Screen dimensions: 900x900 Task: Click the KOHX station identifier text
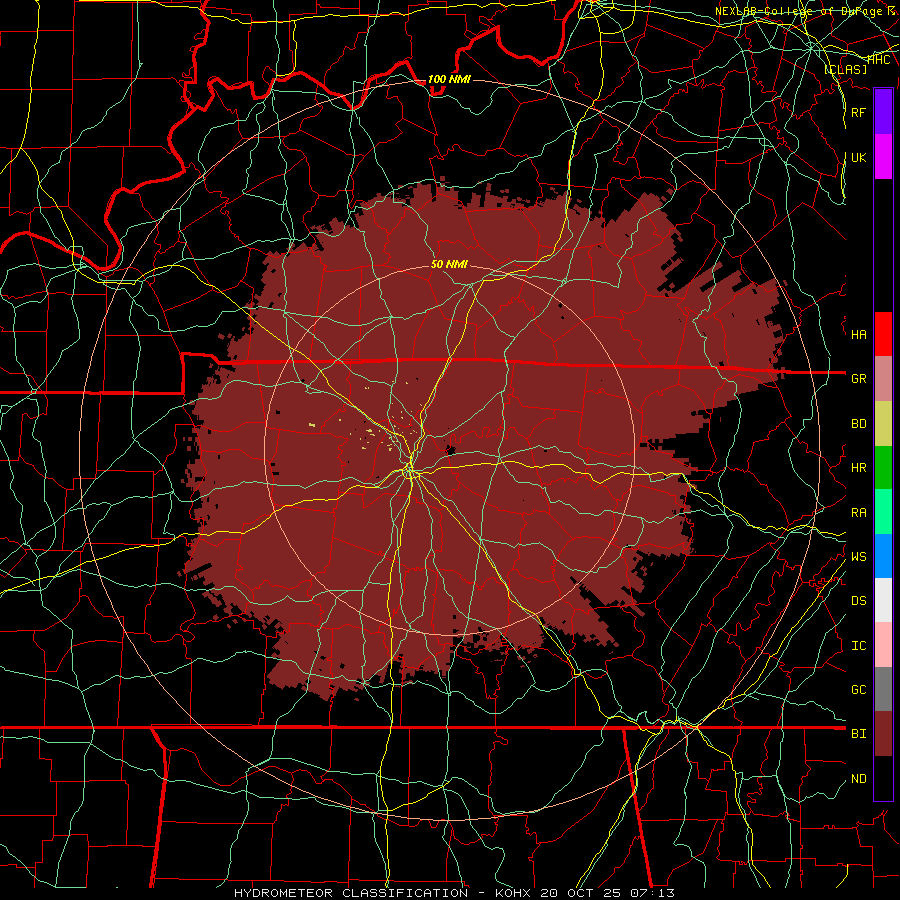(x=513, y=893)
